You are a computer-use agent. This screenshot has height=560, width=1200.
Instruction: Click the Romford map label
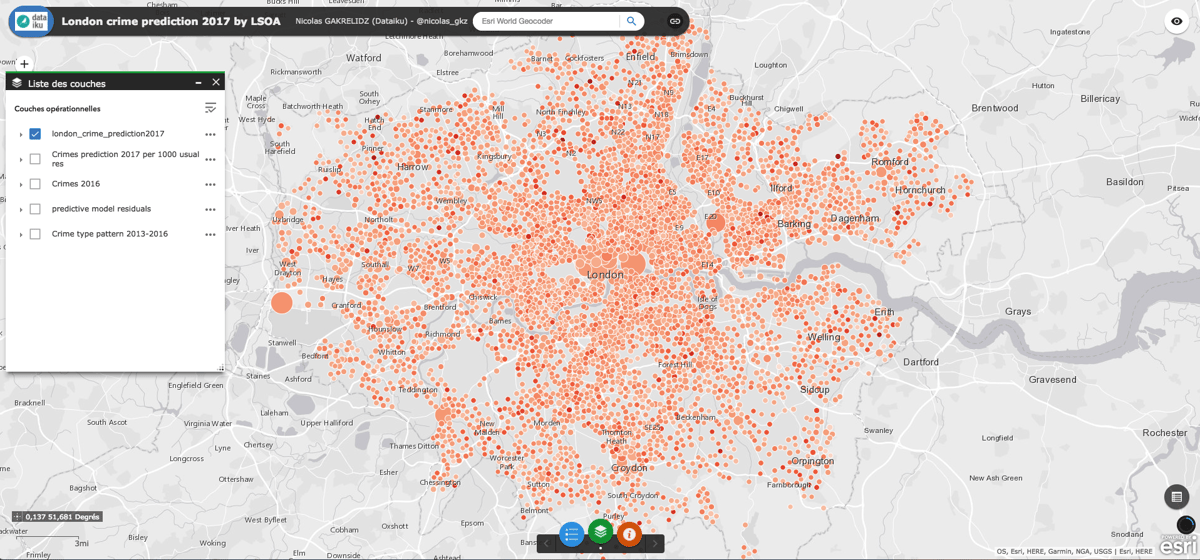coord(890,161)
